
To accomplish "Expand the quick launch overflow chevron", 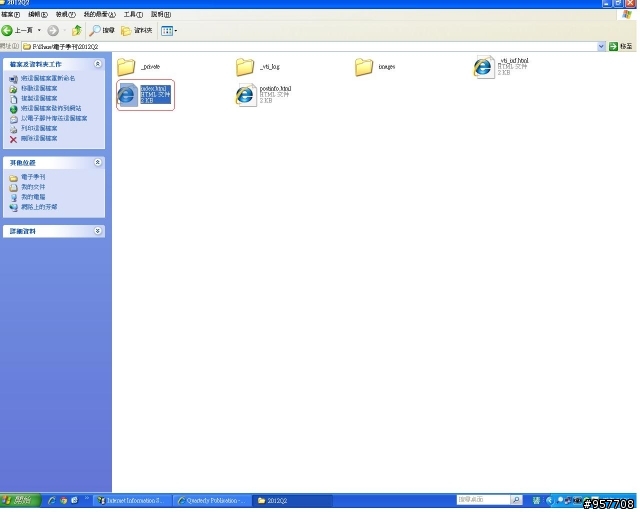I will (x=87, y=498).
